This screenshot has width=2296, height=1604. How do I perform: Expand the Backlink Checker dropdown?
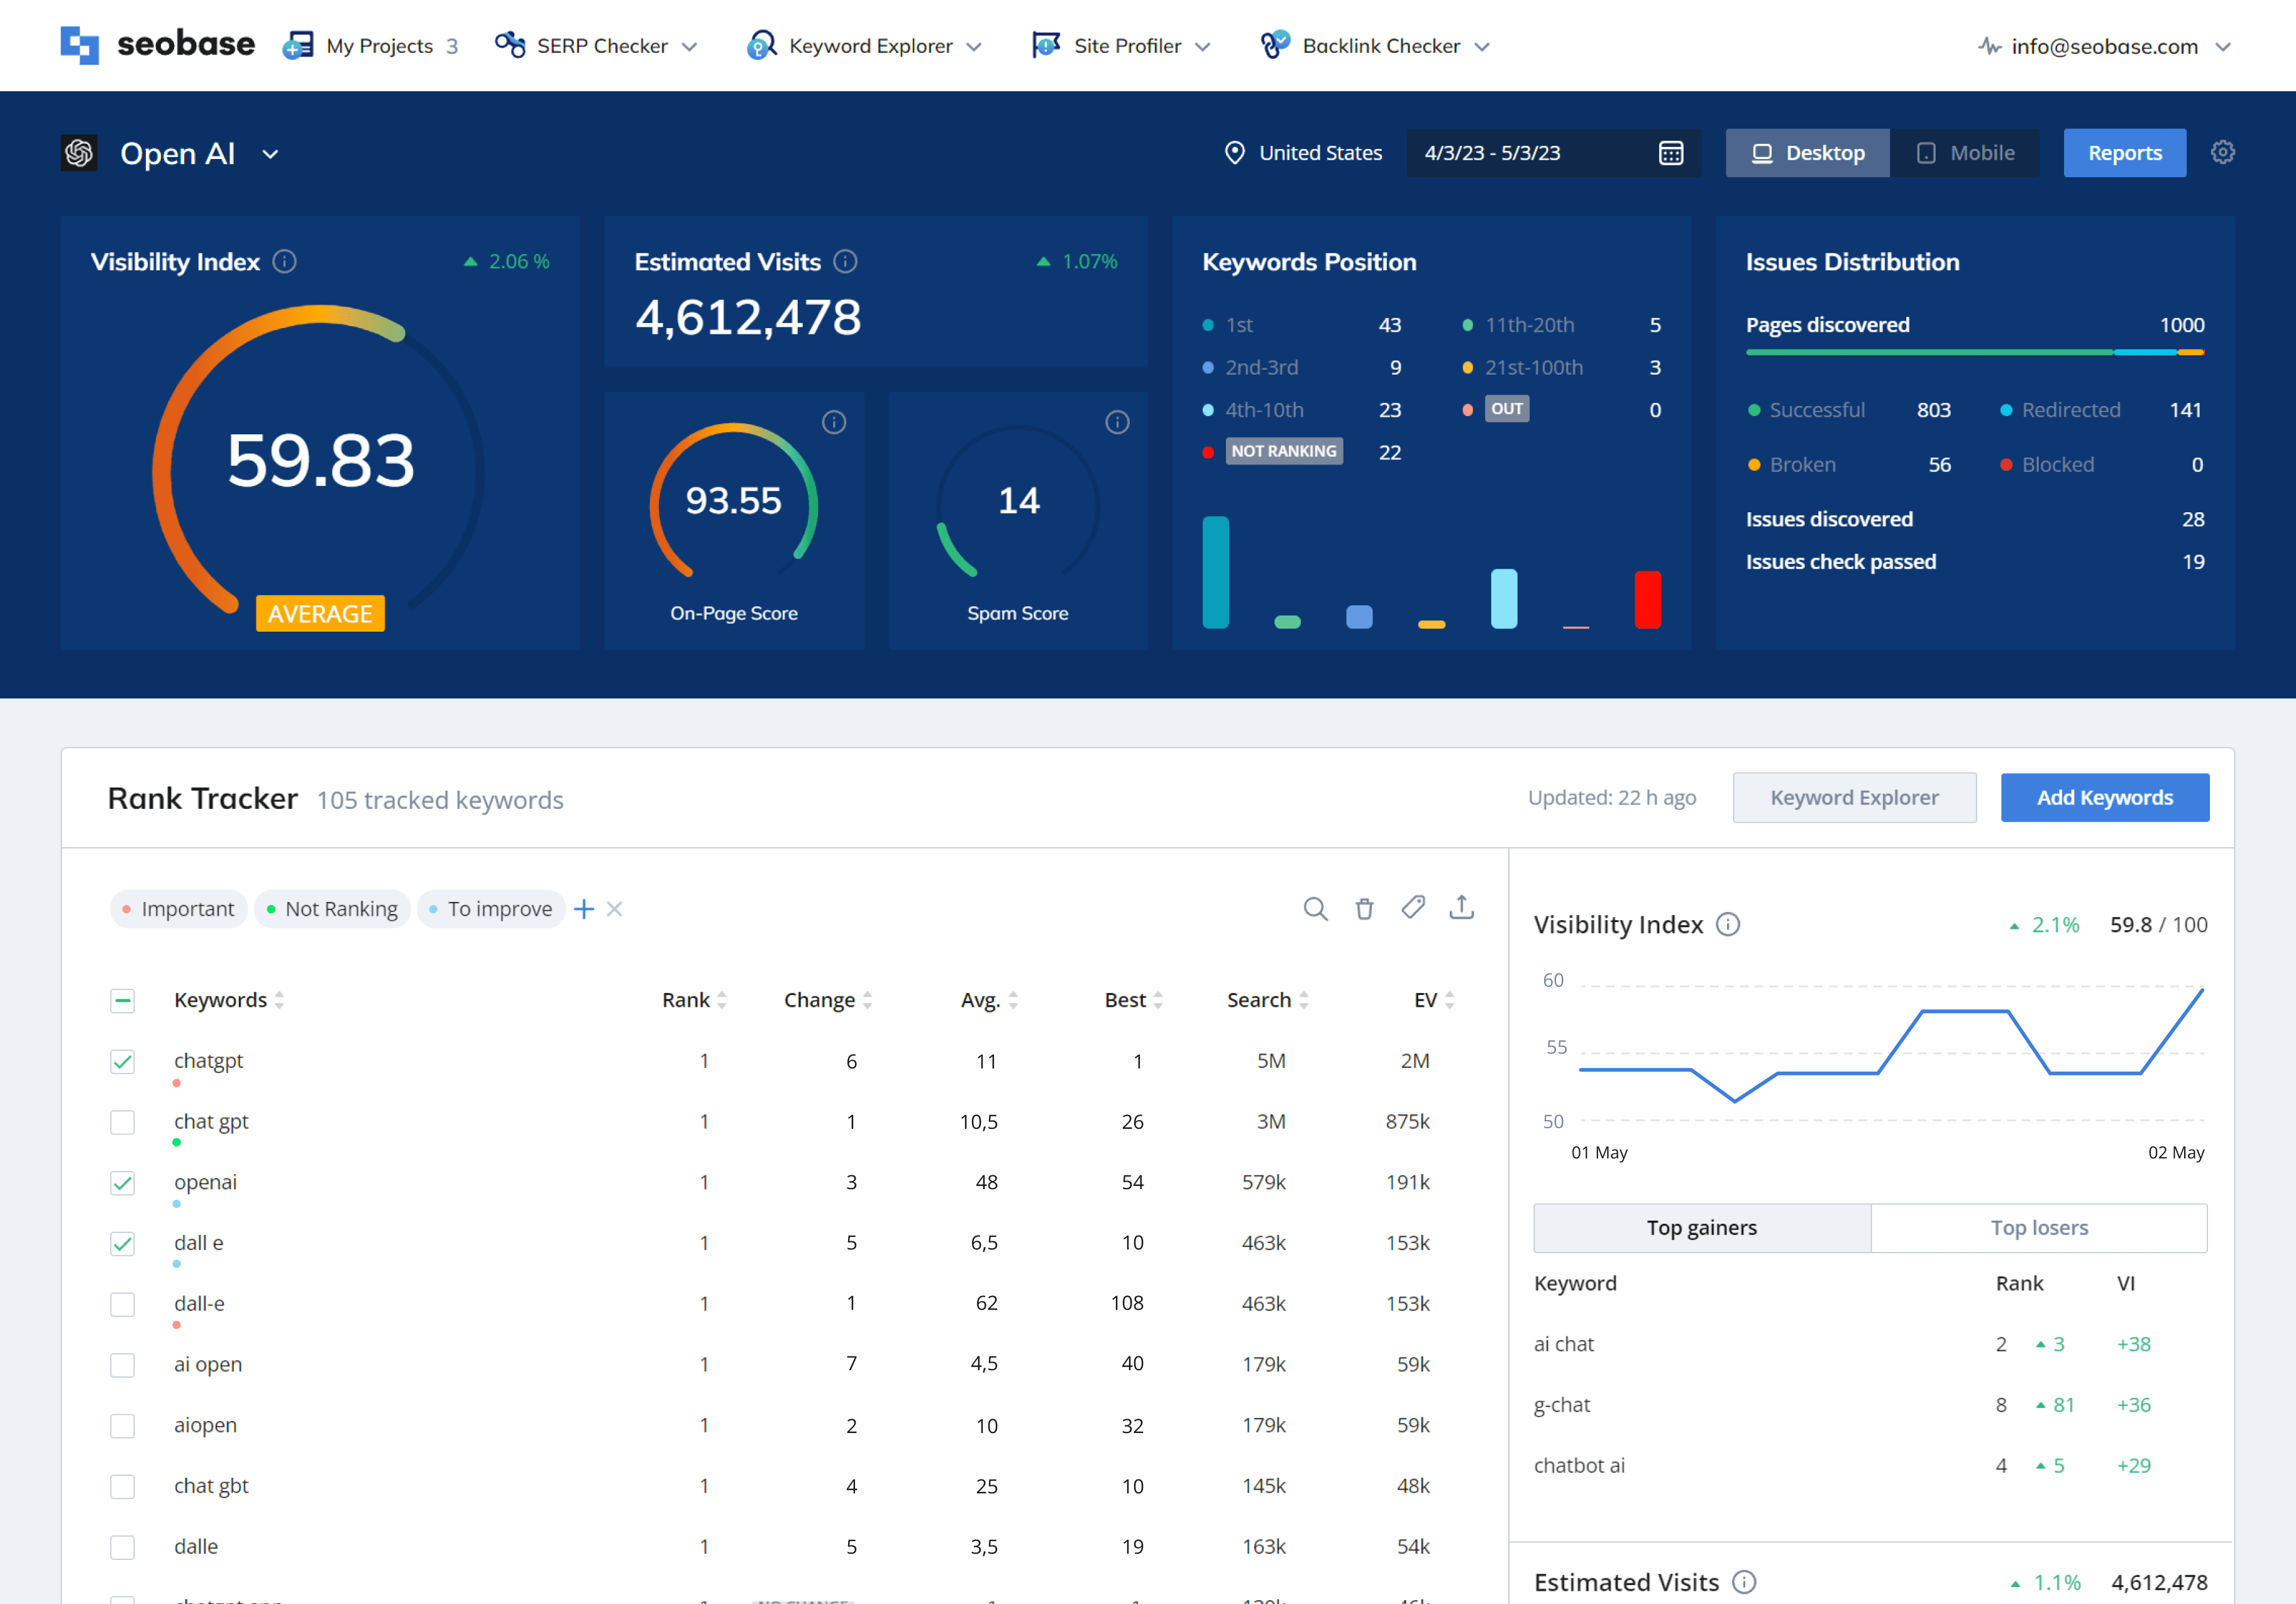[x=1482, y=47]
